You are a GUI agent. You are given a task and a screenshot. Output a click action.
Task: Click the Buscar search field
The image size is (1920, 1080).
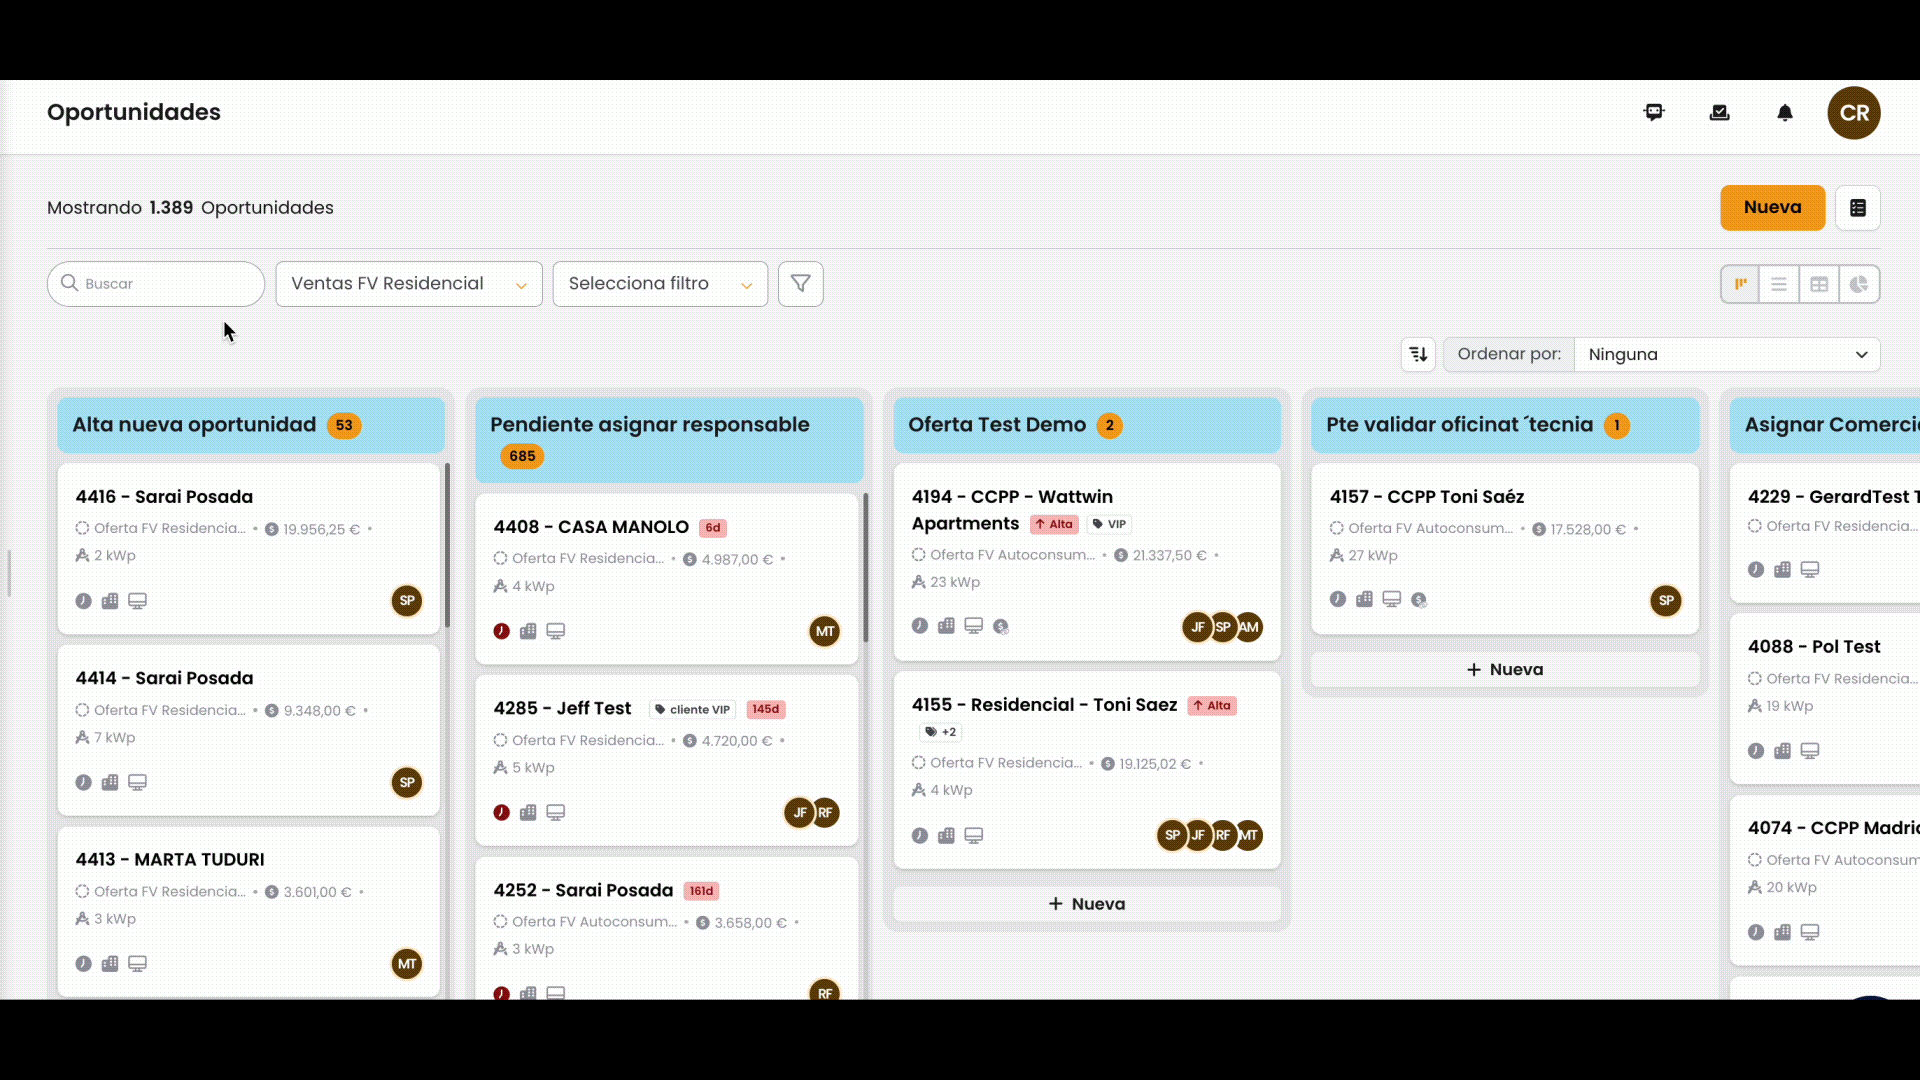(x=156, y=284)
